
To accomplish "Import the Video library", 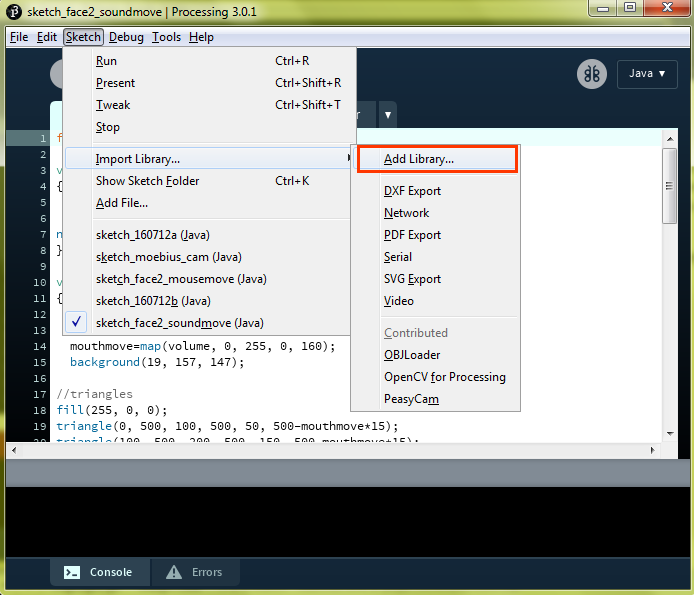I will pyautogui.click(x=436, y=301).
